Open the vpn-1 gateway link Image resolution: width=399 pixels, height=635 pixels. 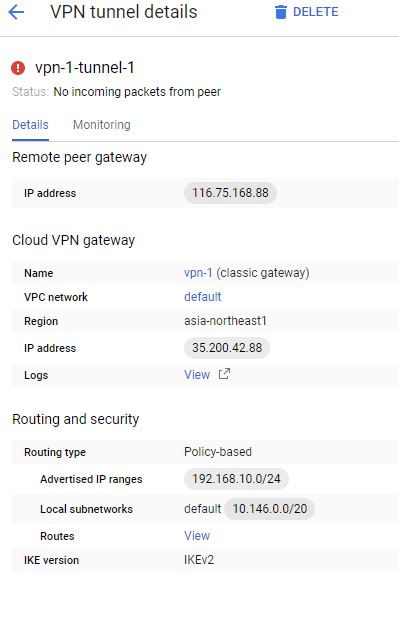[198, 273]
